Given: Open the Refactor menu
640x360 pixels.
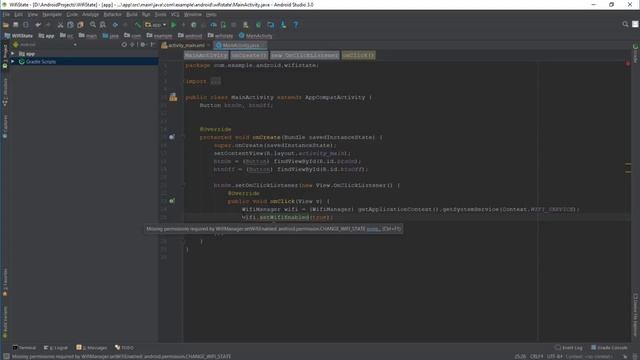Looking at the screenshot, I should pos(112,14).
